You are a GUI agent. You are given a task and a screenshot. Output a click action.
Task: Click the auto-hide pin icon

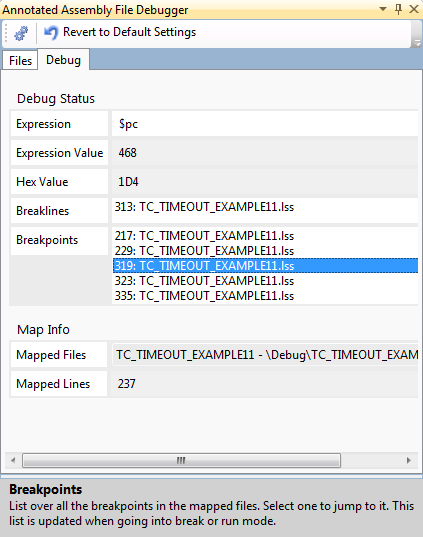pyautogui.click(x=398, y=9)
